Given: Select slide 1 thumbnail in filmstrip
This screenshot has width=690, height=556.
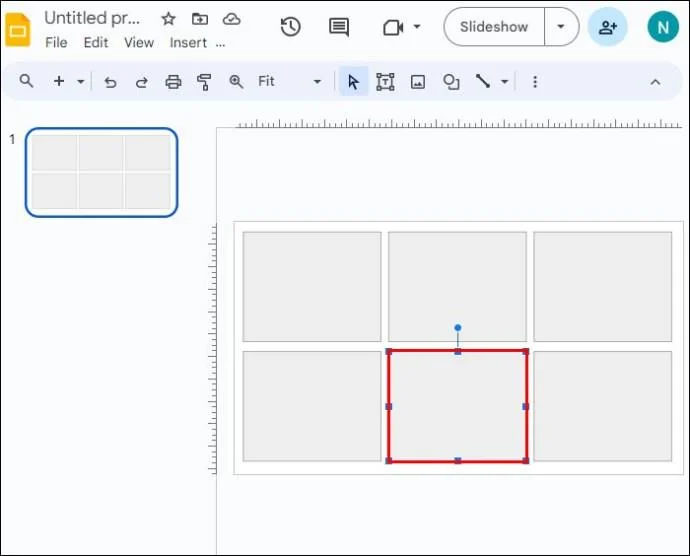Looking at the screenshot, I should click(x=102, y=172).
